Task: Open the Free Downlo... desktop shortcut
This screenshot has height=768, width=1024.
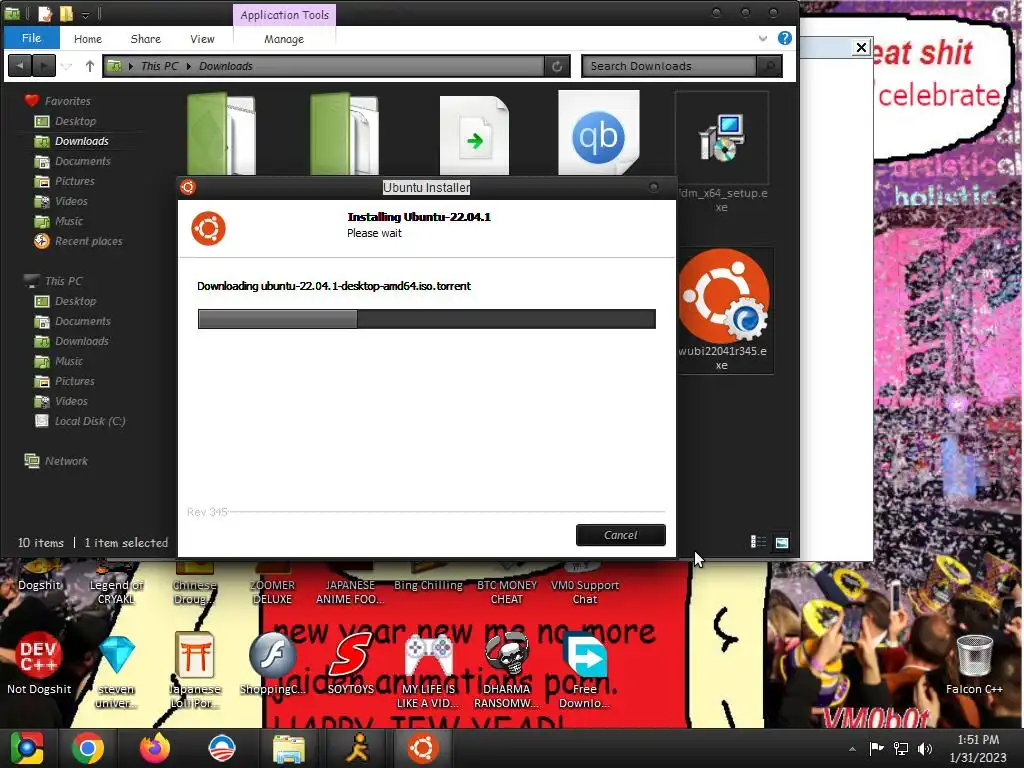Action: pyautogui.click(x=584, y=670)
